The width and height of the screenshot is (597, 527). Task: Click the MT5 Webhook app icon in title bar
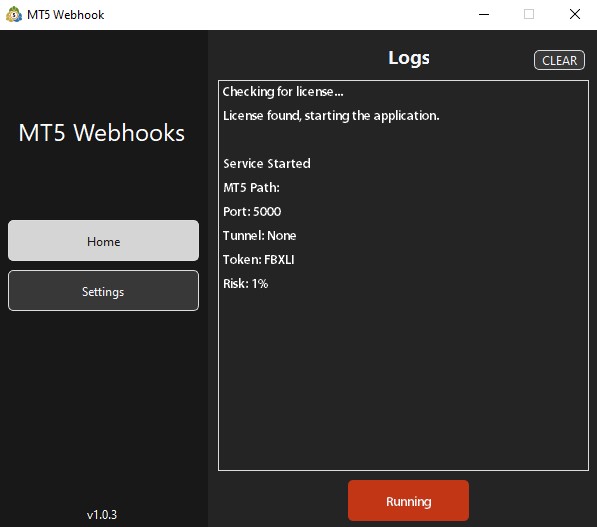pos(14,14)
